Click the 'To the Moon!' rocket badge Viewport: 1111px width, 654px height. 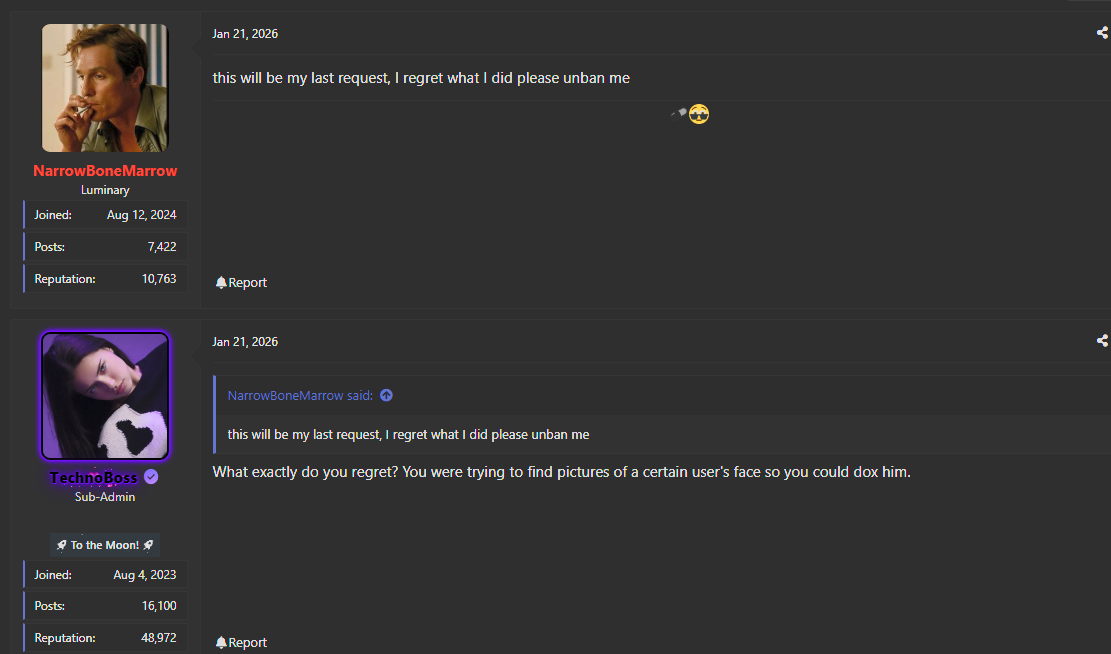tap(105, 545)
